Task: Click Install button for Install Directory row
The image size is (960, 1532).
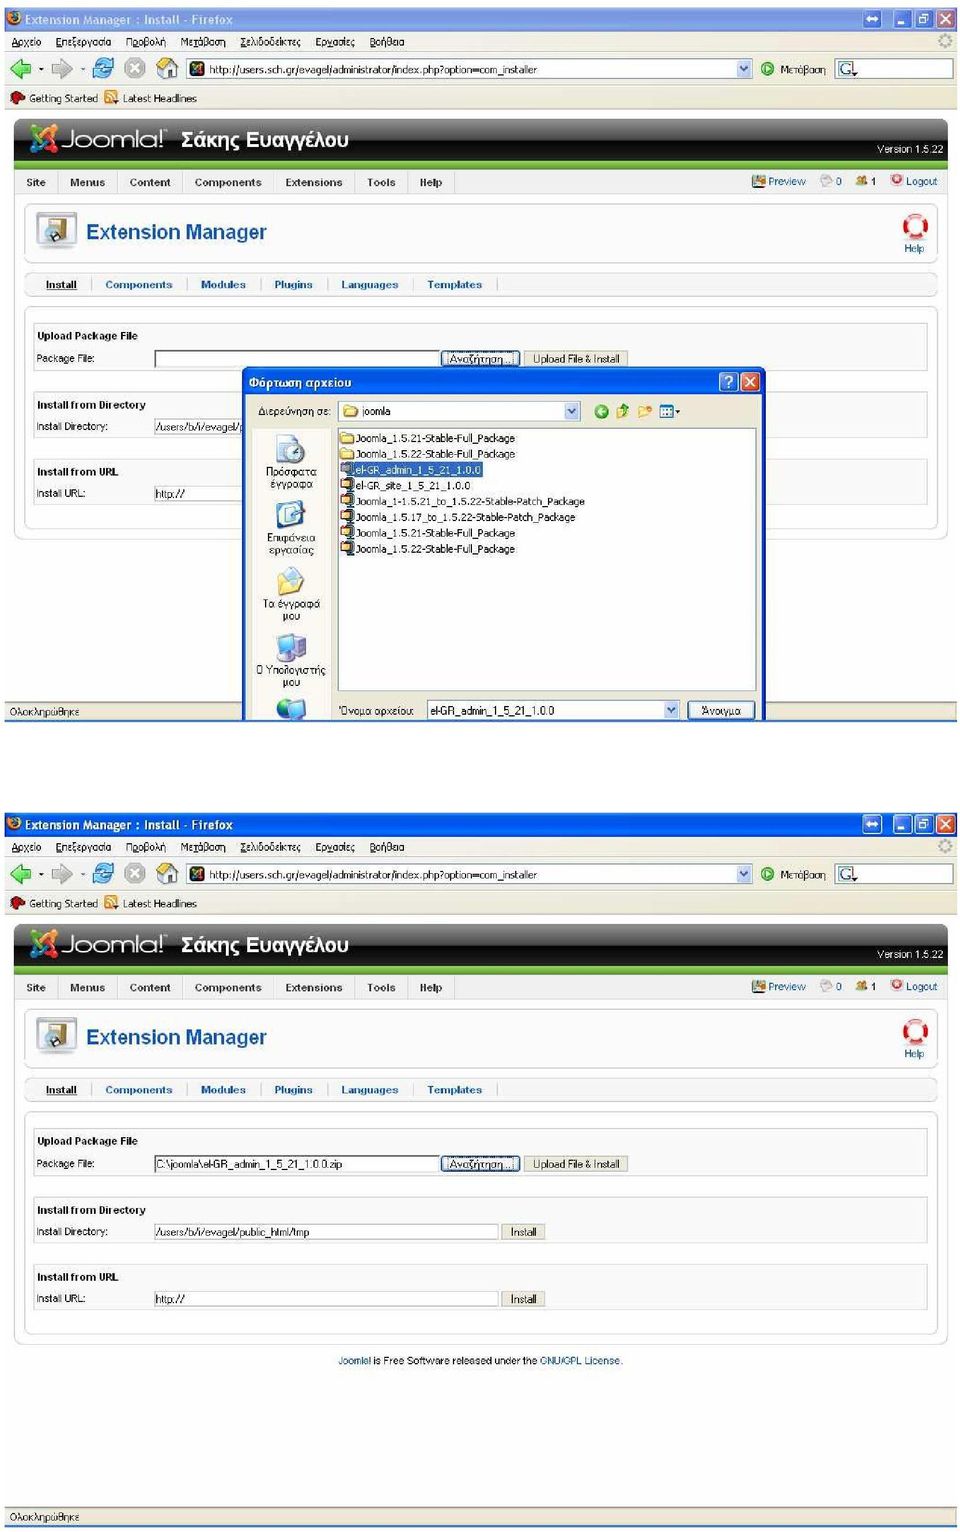Action: 523,1232
